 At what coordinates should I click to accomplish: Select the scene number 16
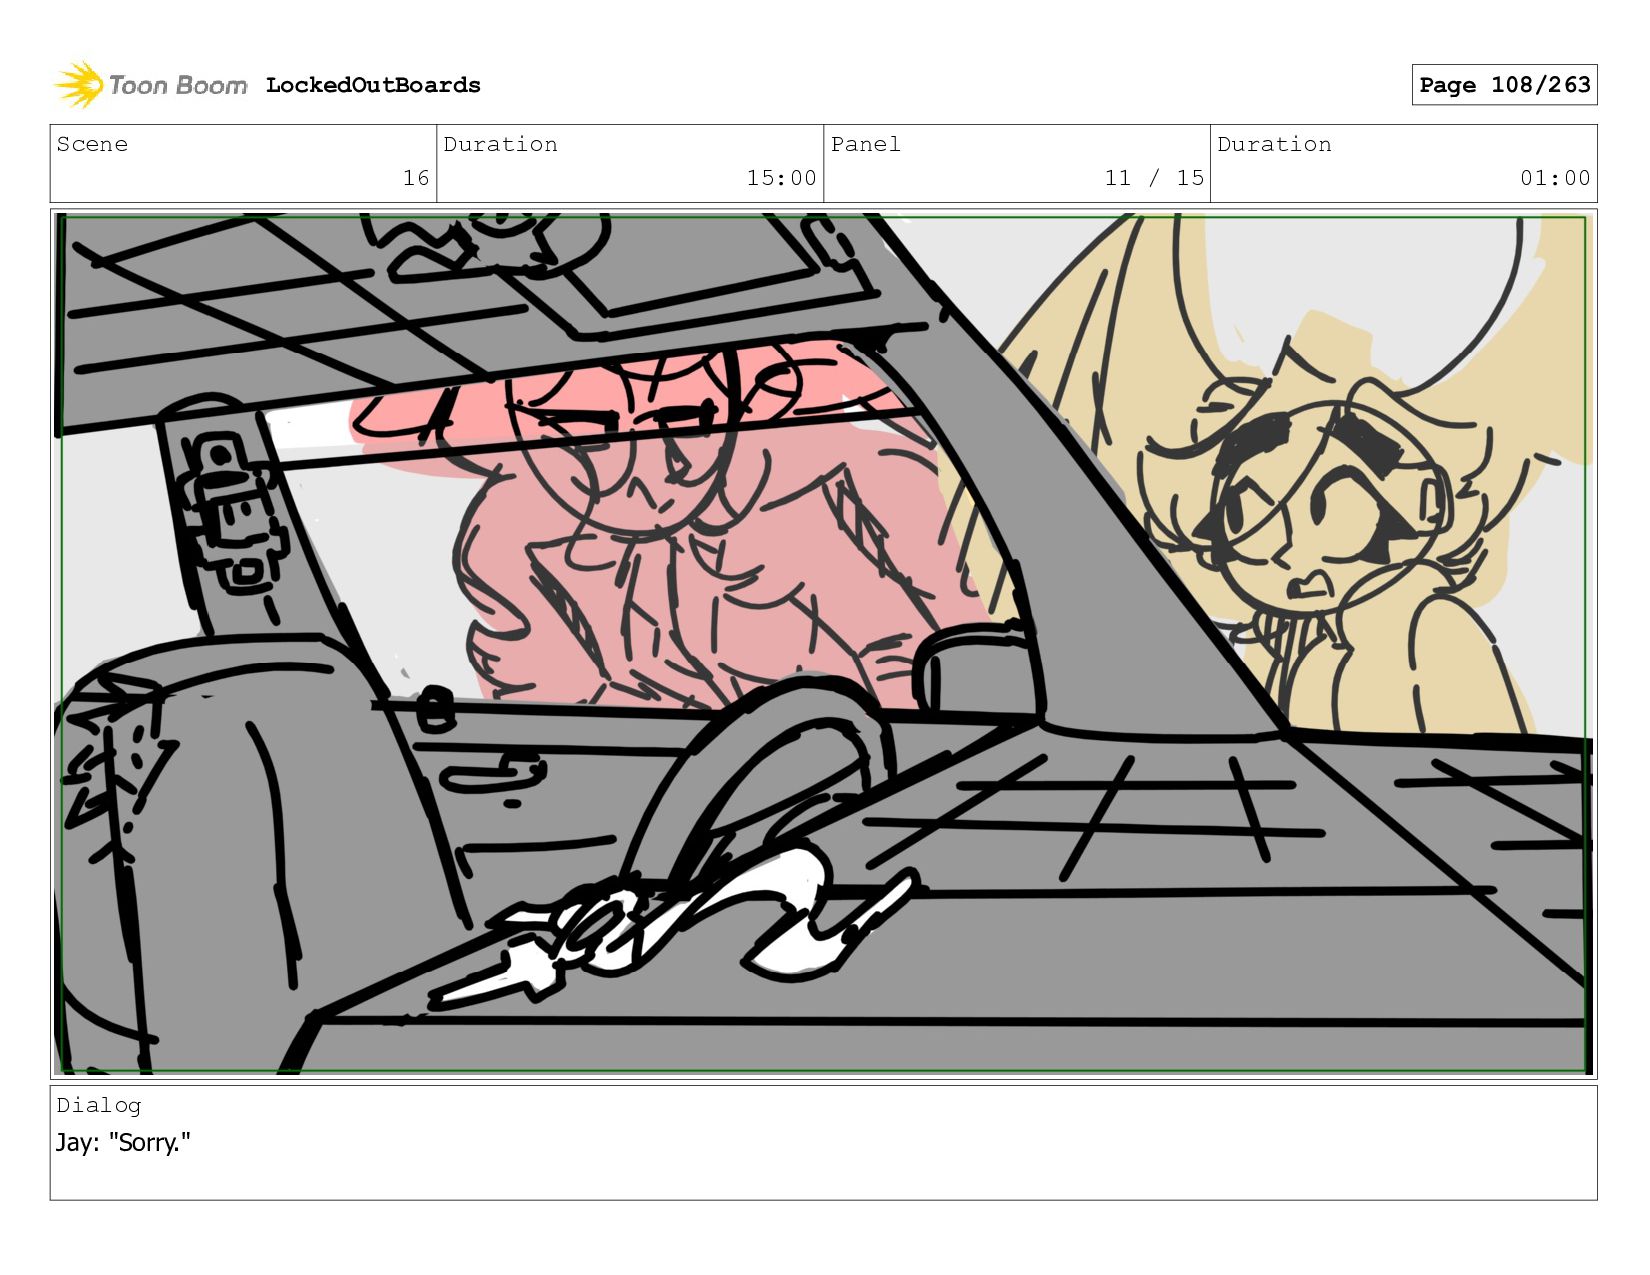pos(416,178)
